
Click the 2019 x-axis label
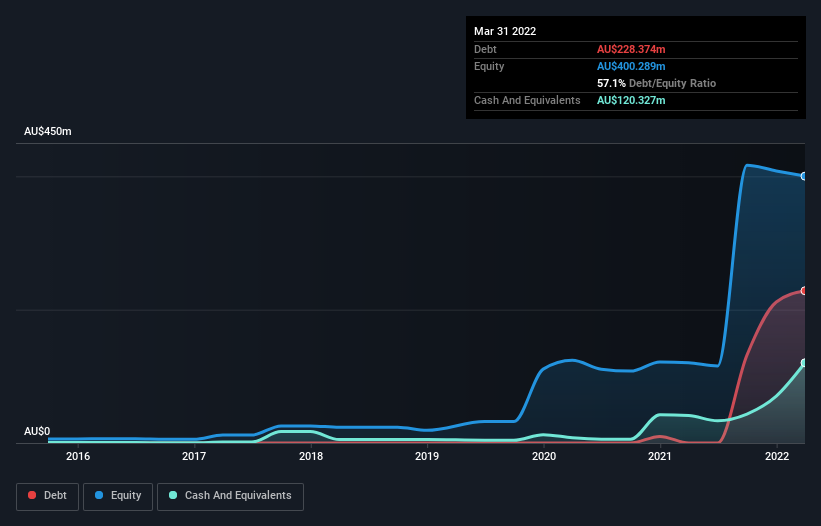tap(427, 456)
